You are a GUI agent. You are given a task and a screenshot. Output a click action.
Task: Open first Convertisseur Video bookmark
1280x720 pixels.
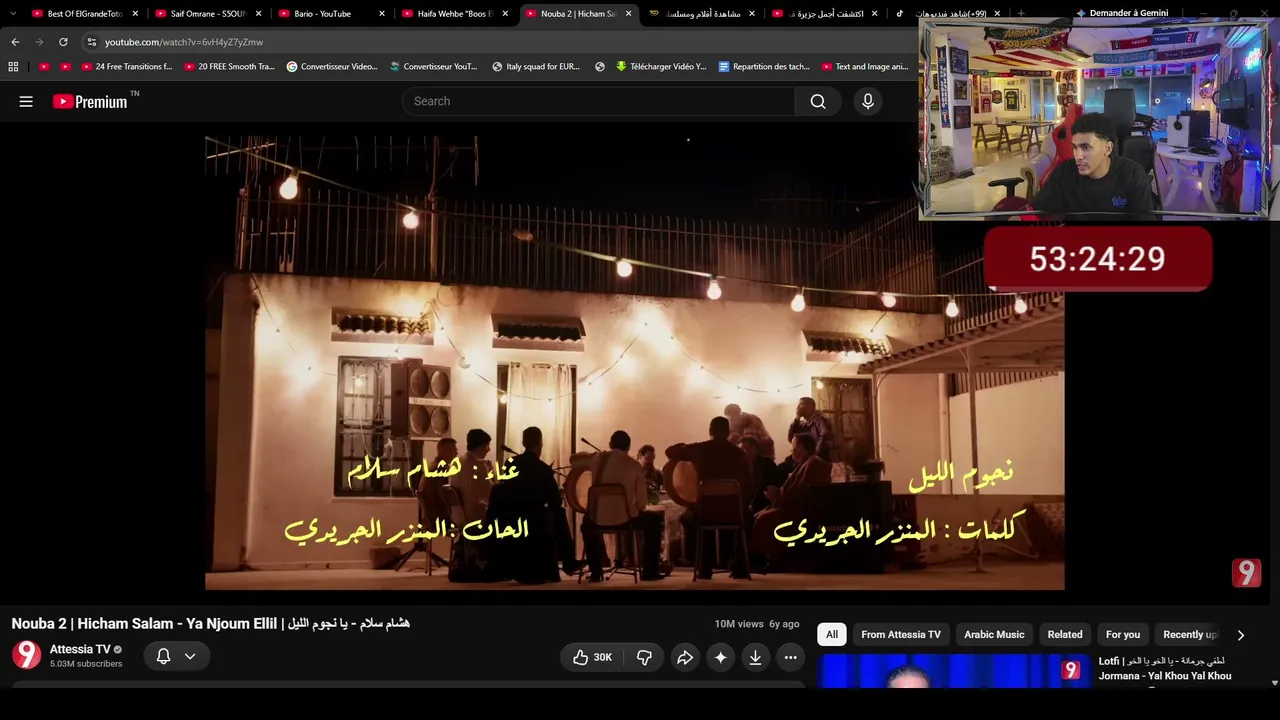point(332,67)
